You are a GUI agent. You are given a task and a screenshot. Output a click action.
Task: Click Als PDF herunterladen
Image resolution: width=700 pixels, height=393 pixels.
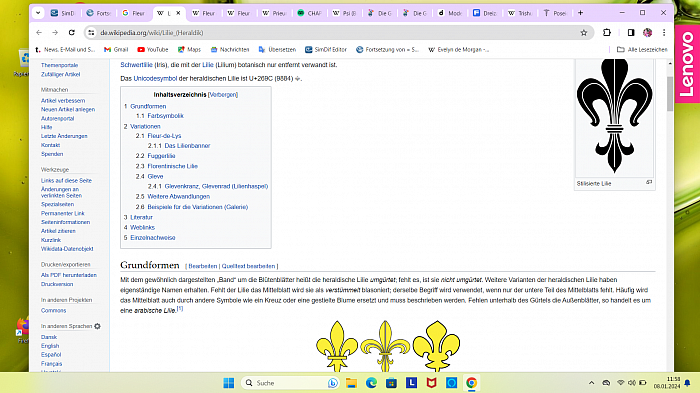coord(69,275)
